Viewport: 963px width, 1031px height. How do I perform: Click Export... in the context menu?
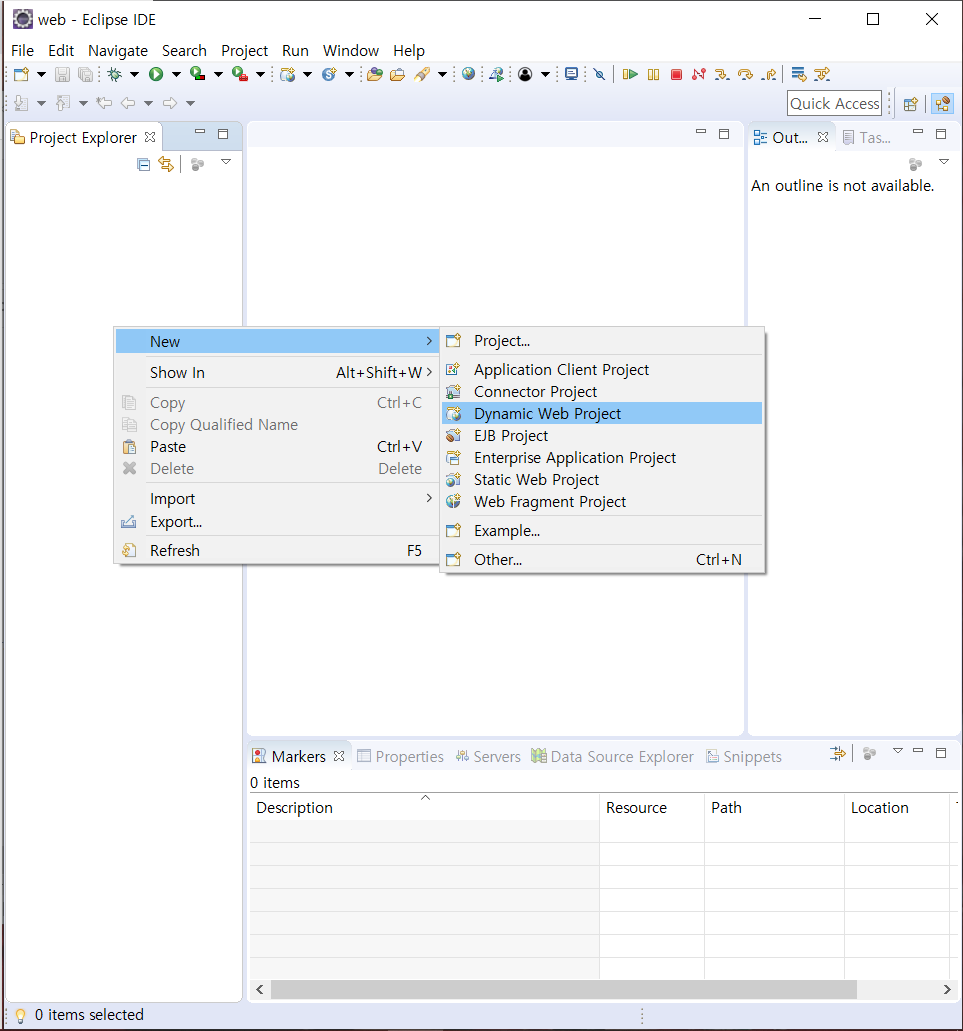coord(277,522)
